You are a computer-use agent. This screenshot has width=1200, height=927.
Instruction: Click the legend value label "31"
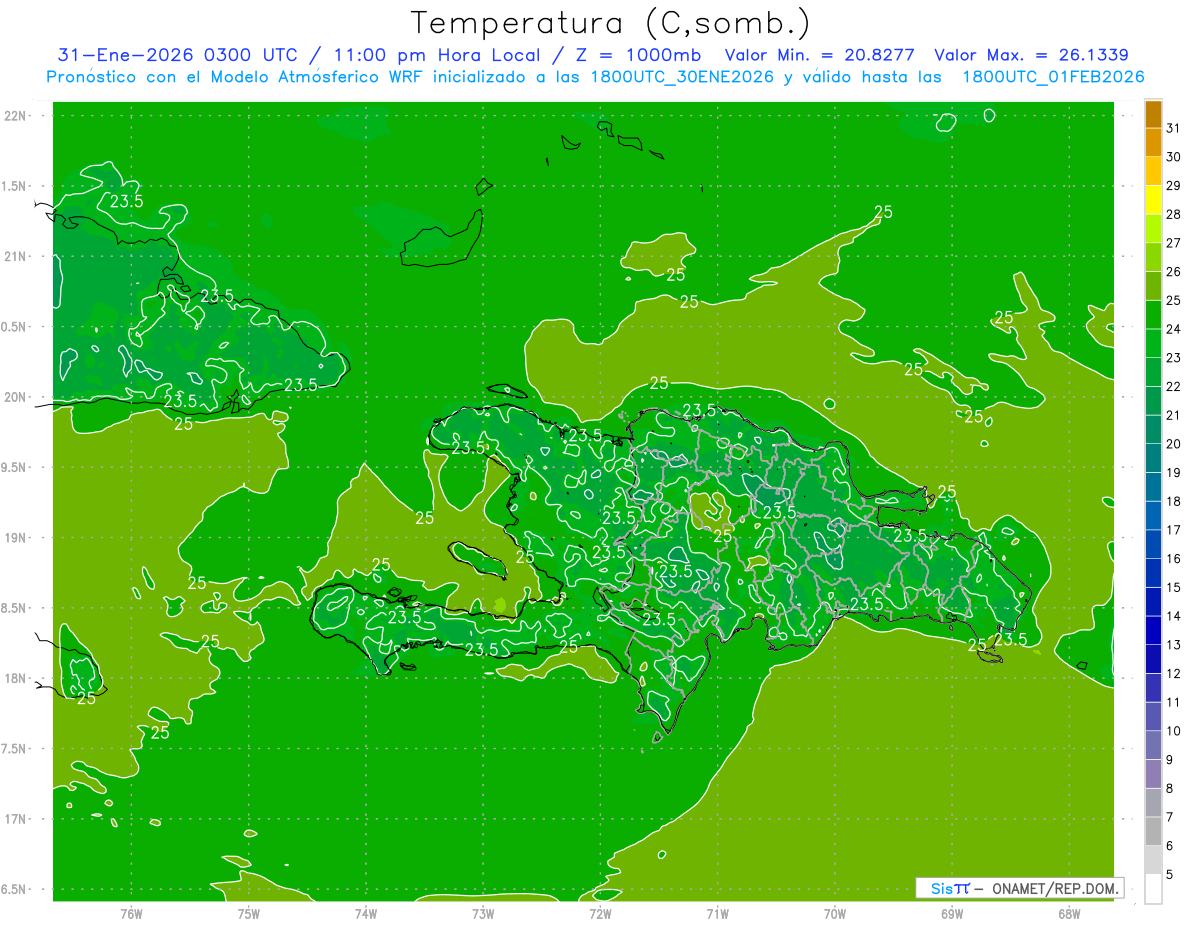1173,128
